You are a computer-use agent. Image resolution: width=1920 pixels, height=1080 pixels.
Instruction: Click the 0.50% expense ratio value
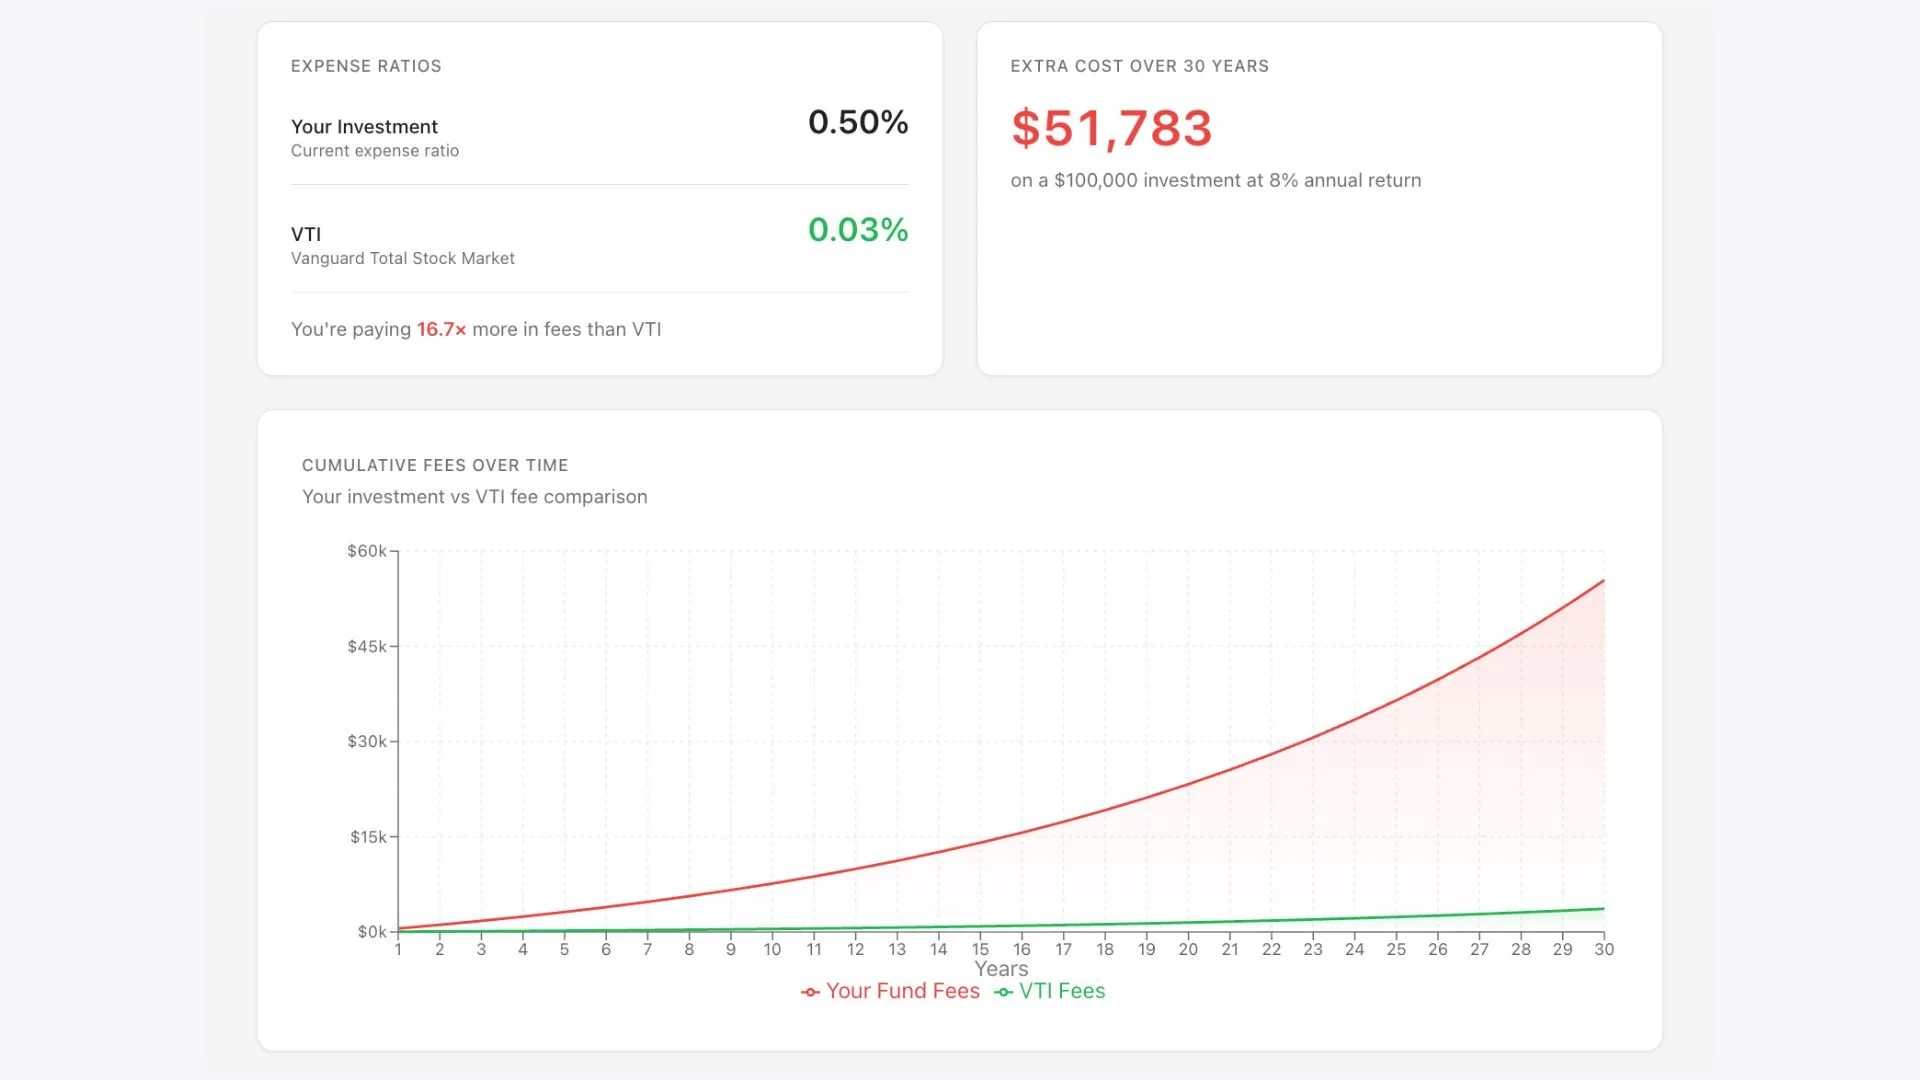click(857, 122)
